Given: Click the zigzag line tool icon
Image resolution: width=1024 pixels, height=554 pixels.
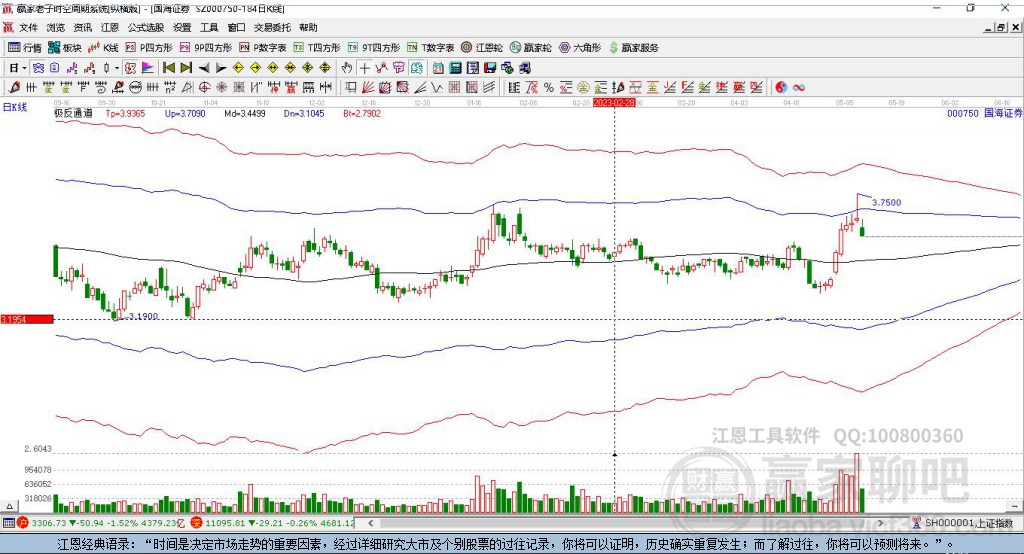Looking at the screenshot, I should coord(436,88).
